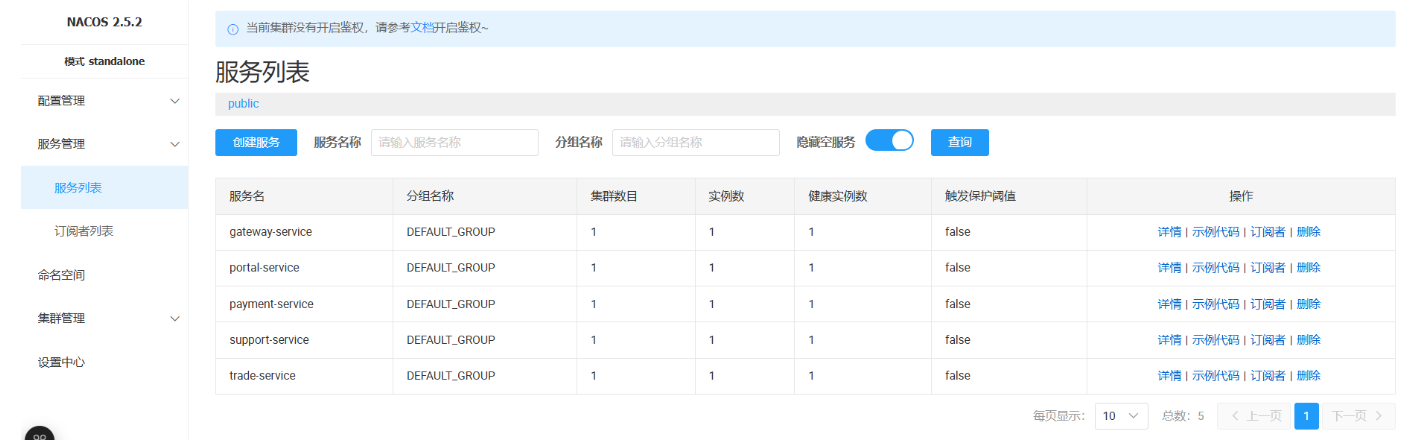The width and height of the screenshot is (1410, 440).
Task: Expand the 集群管理 menu chevron
Action: click(x=175, y=318)
